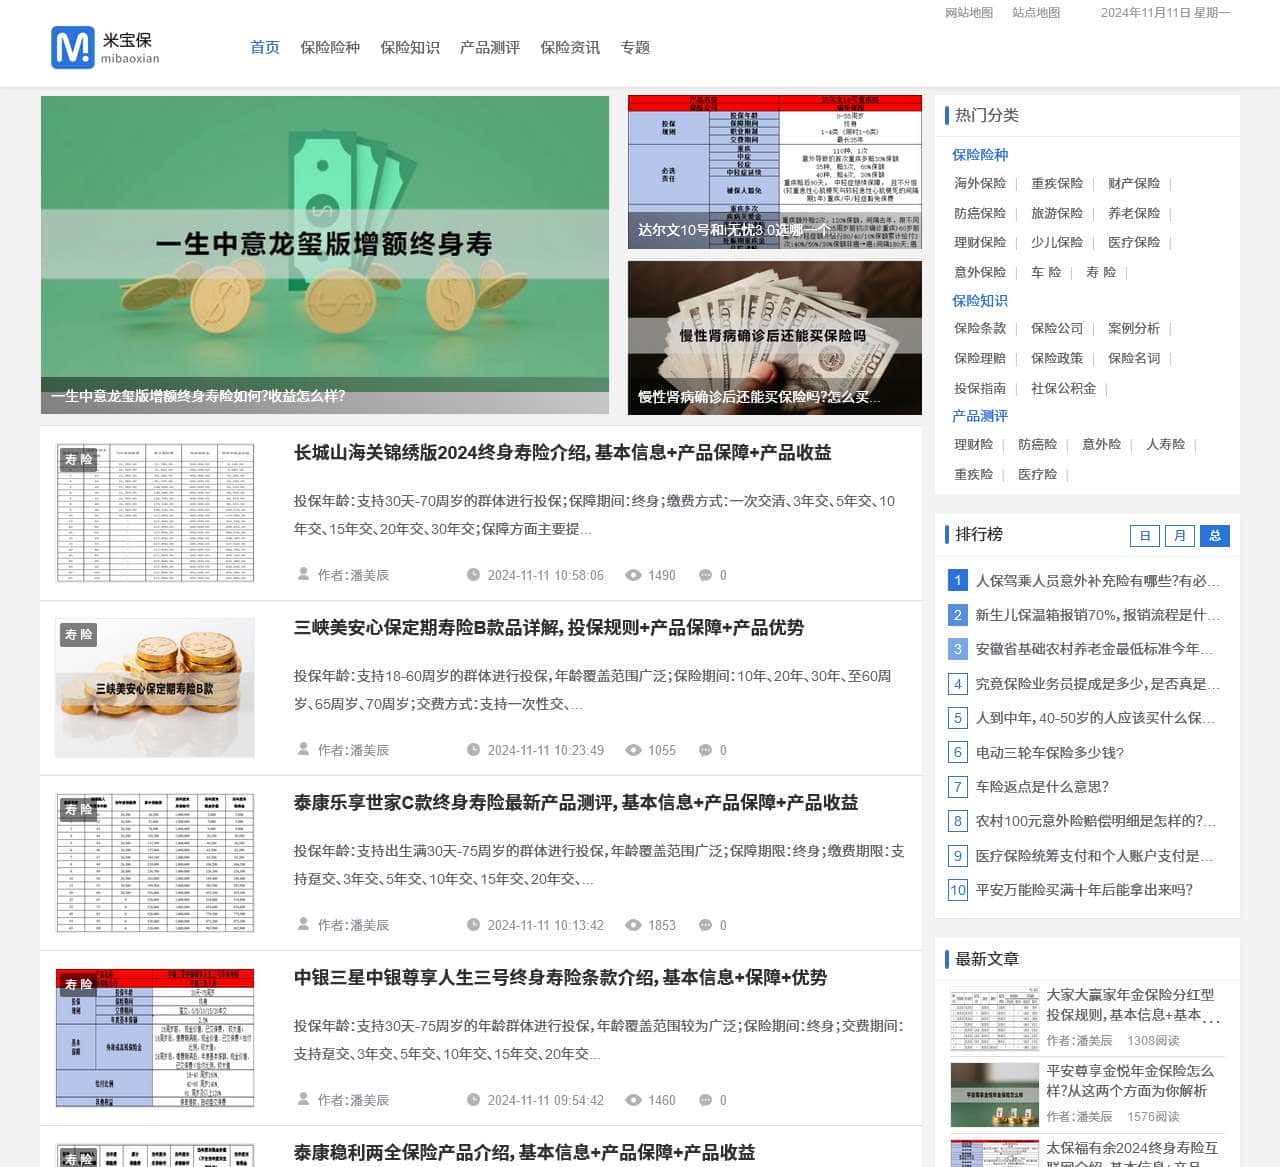Select the 海外保险 category
This screenshot has height=1167, width=1280.
coord(980,183)
